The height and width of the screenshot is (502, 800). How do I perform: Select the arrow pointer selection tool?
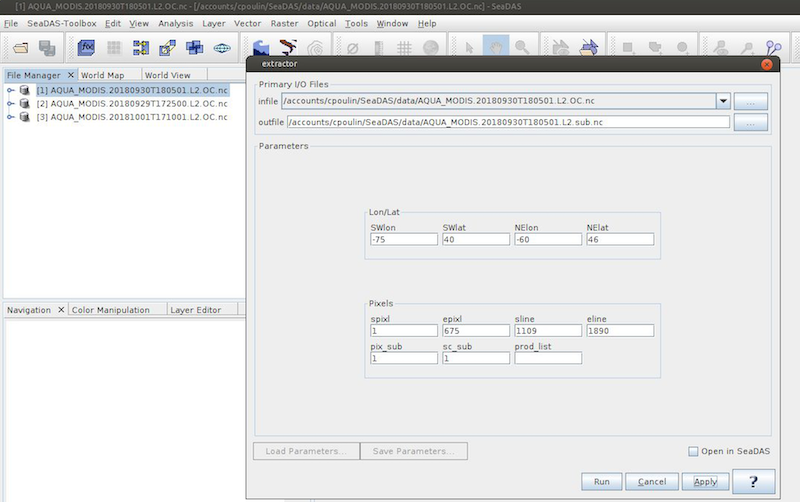(467, 47)
